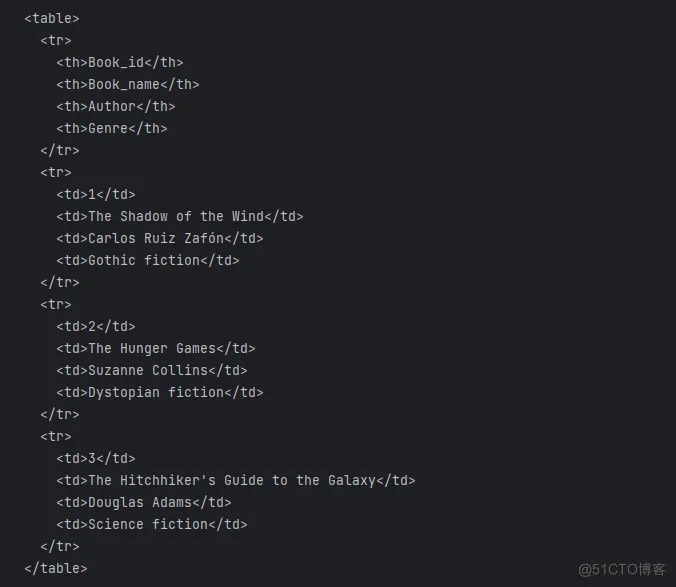The height and width of the screenshot is (587, 676).
Task: Click the Science fiction cell line
Action: click(x=151, y=524)
